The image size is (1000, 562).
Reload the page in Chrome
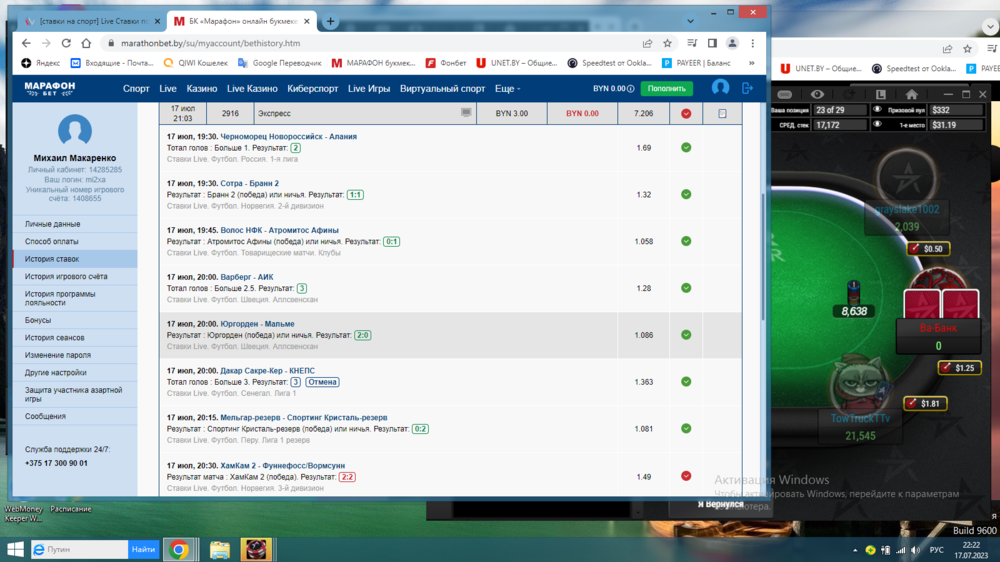(66, 43)
